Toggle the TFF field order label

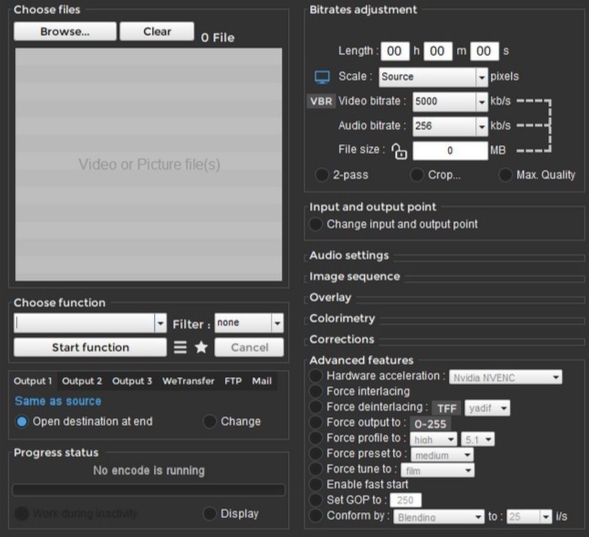coord(447,408)
